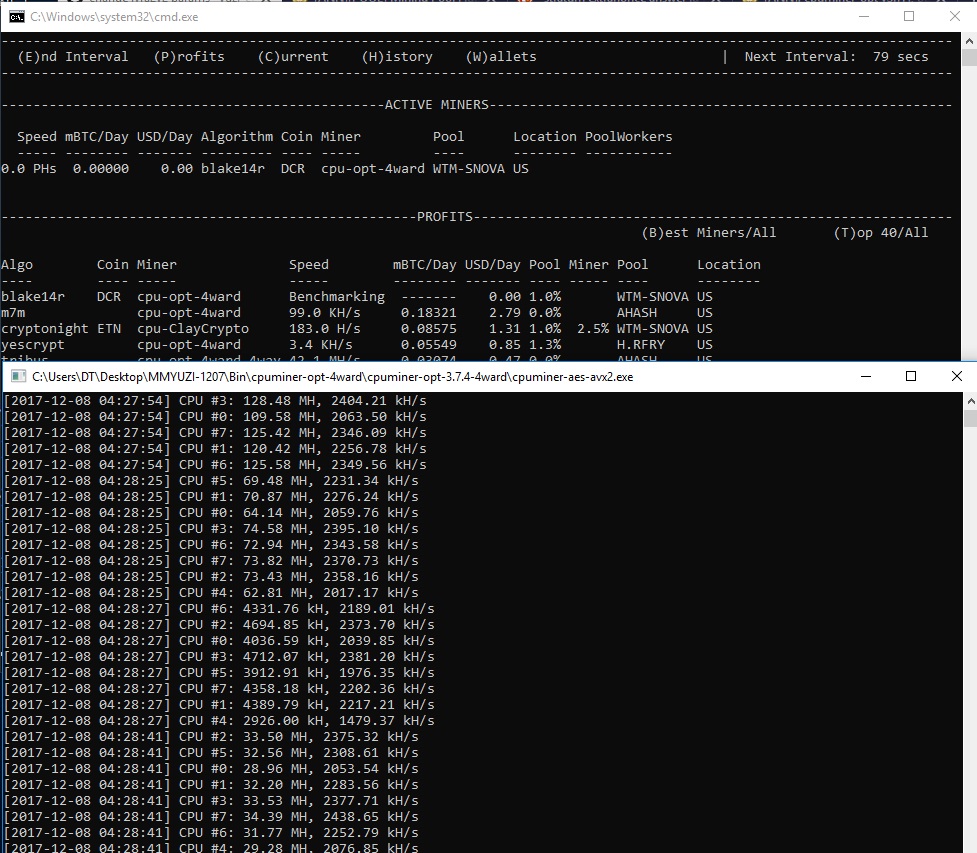Screen dimensions: 977x853
Task: Click the log line with 2063.50 kH/s
Action: point(215,417)
